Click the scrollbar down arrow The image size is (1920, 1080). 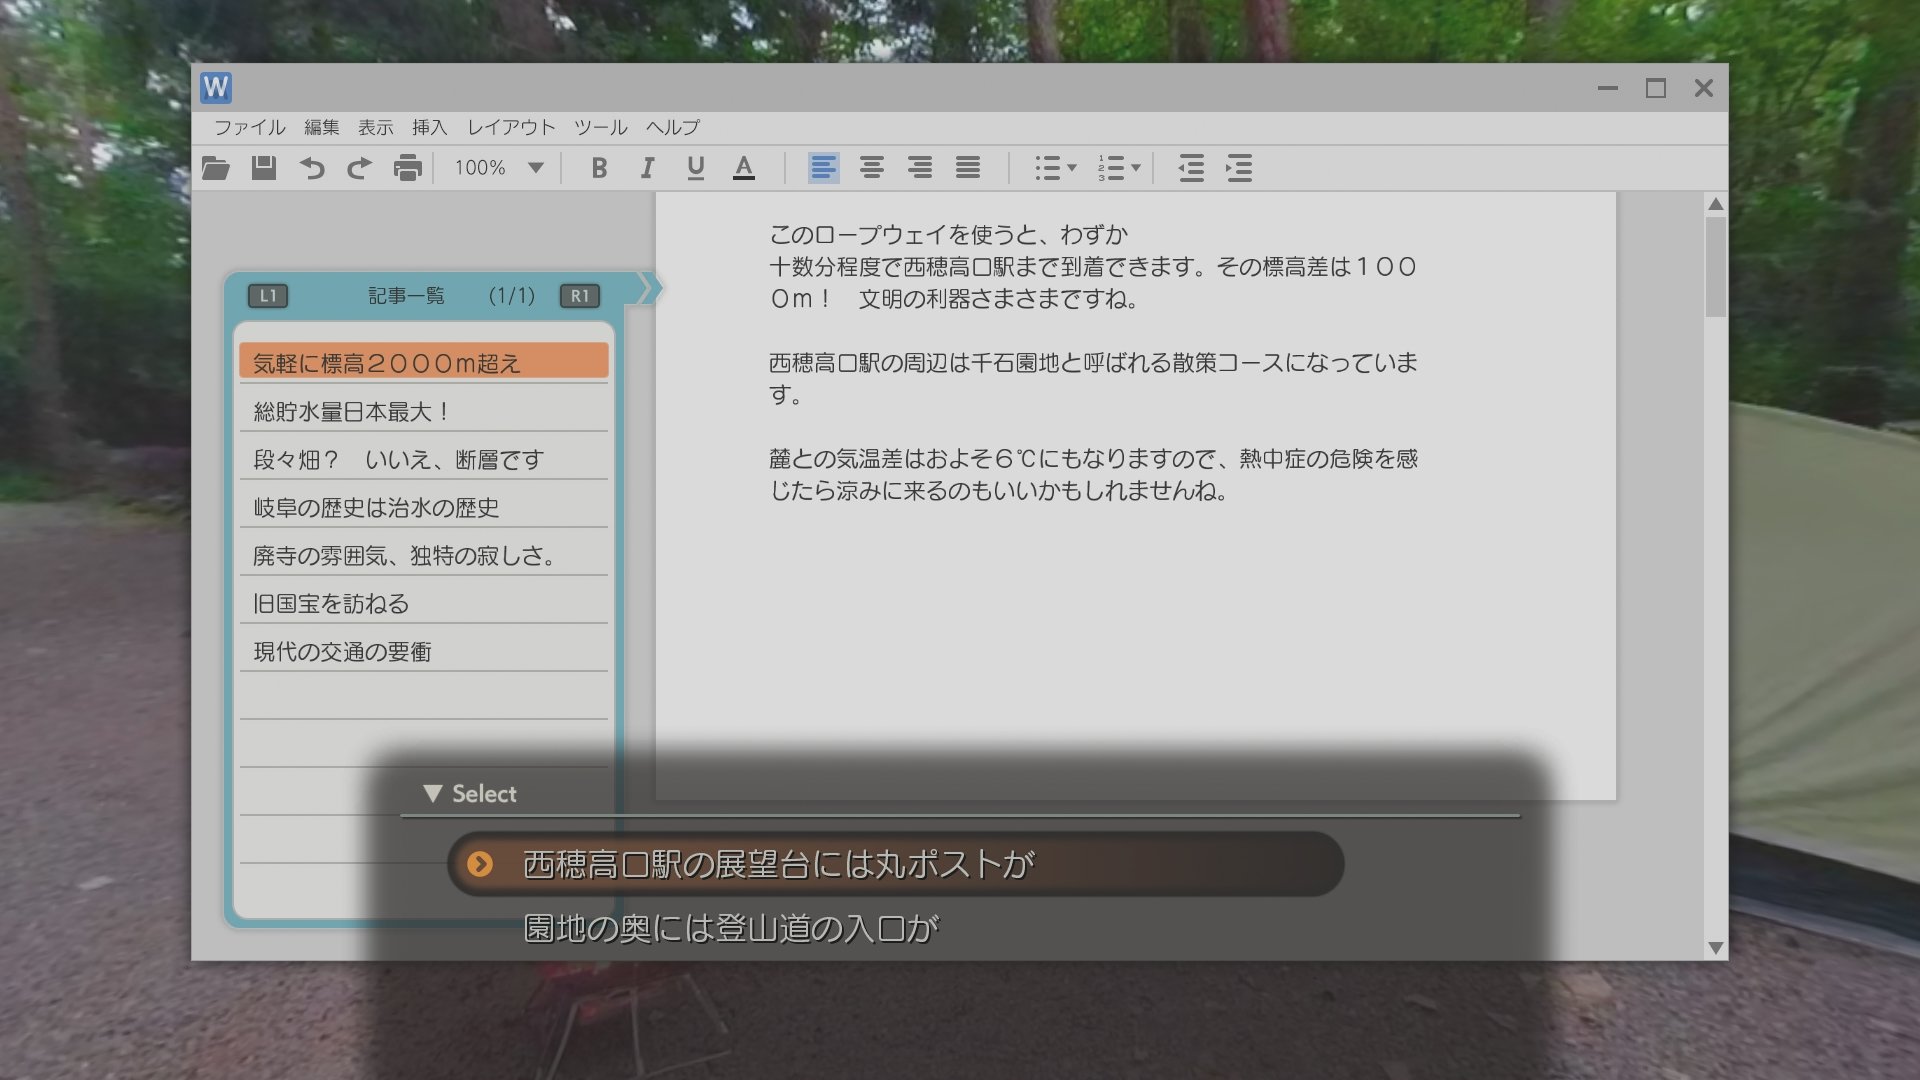(x=1716, y=948)
